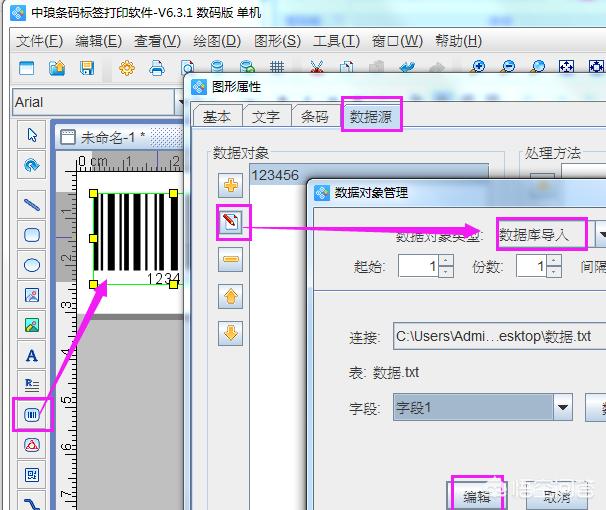Open the 窗口(W) menu

(397, 41)
